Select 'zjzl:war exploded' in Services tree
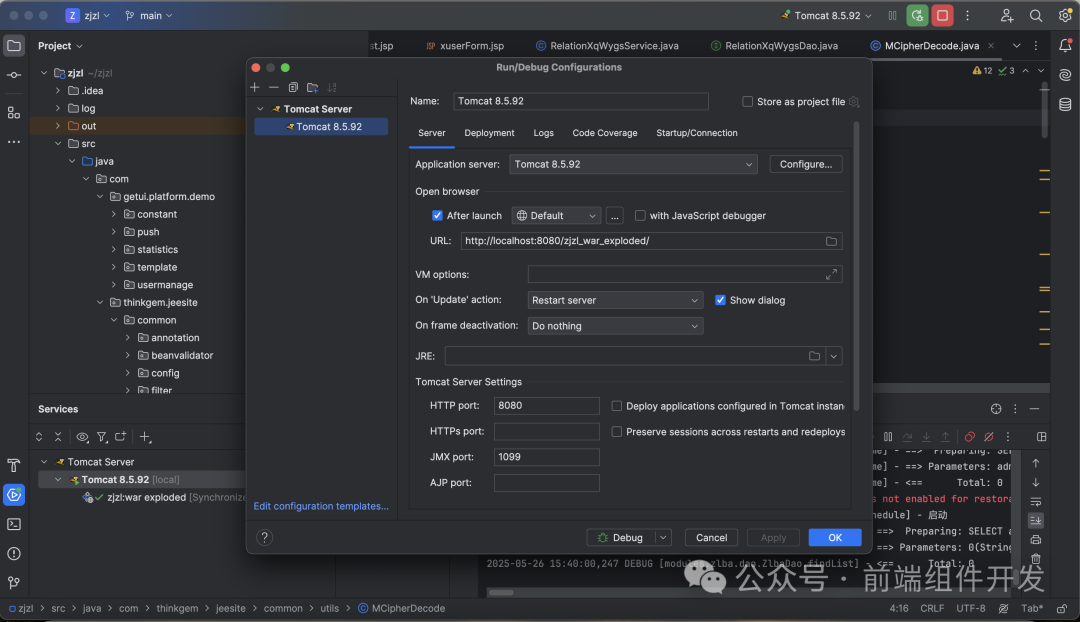The height and width of the screenshot is (622, 1080). click(146, 497)
